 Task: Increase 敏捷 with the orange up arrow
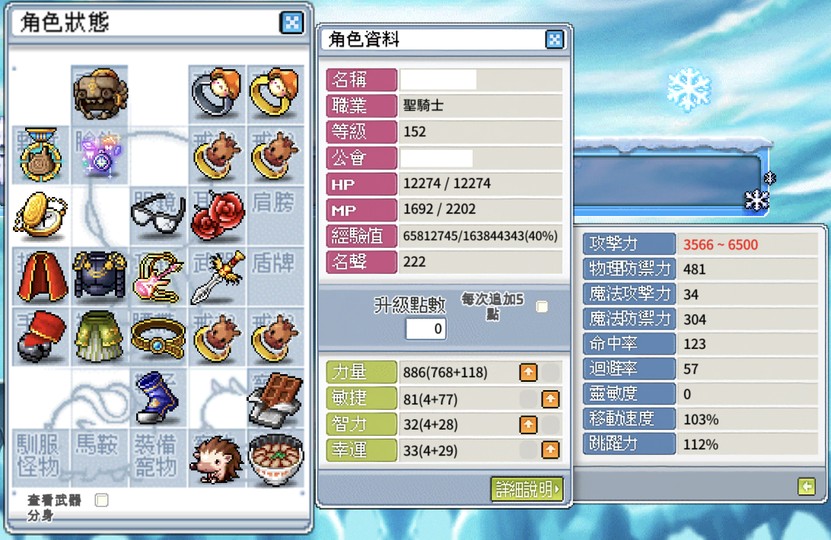pyautogui.click(x=550, y=399)
